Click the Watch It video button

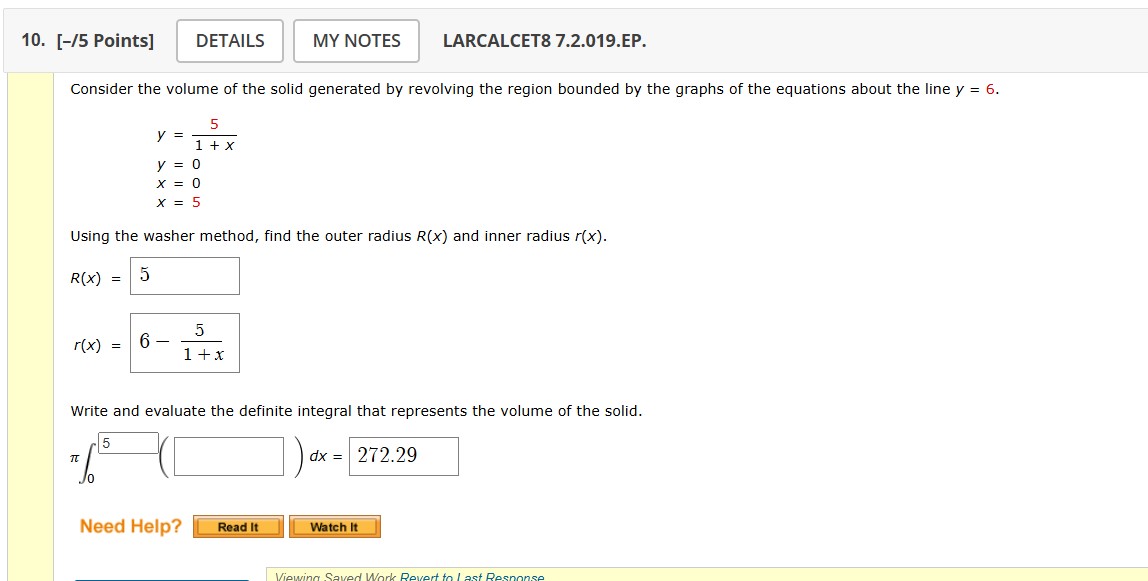(x=335, y=526)
